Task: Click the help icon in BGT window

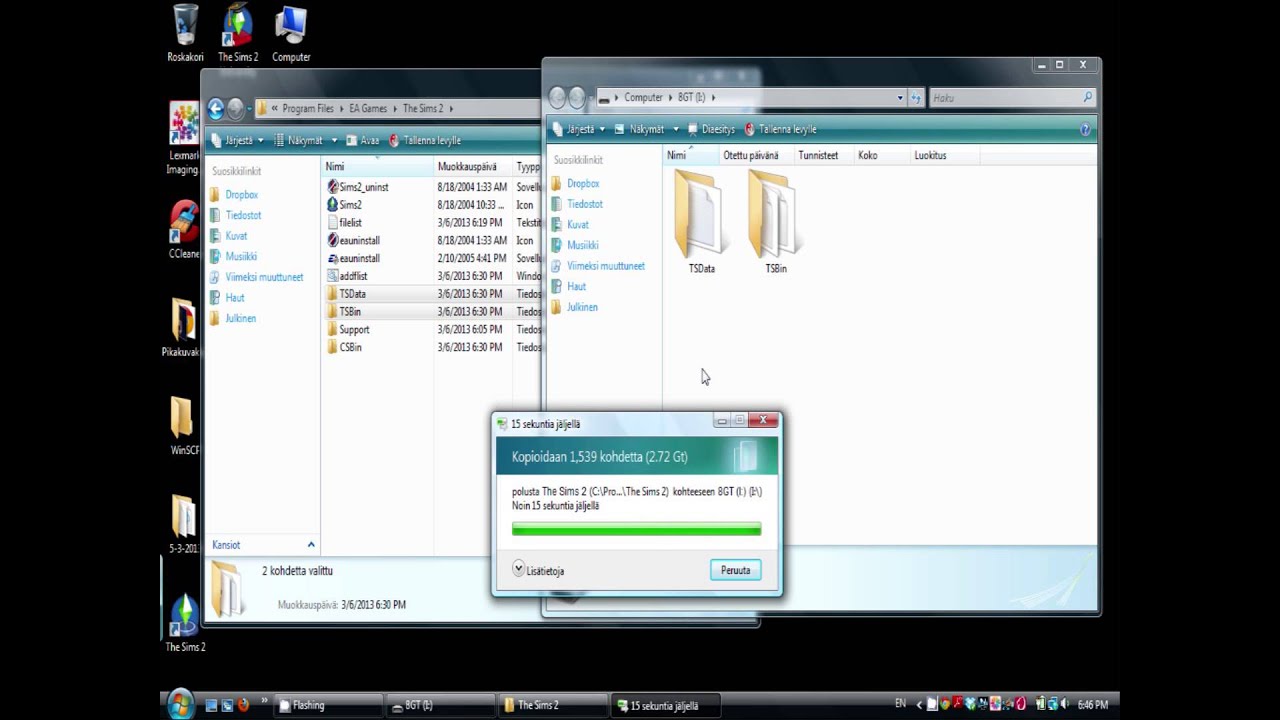Action: pos(1085,129)
